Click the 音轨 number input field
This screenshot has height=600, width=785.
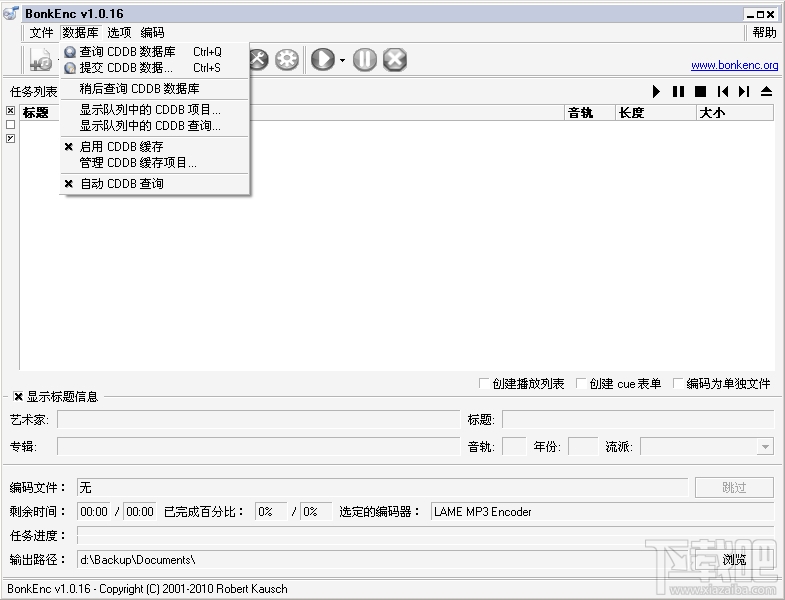[x=514, y=446]
